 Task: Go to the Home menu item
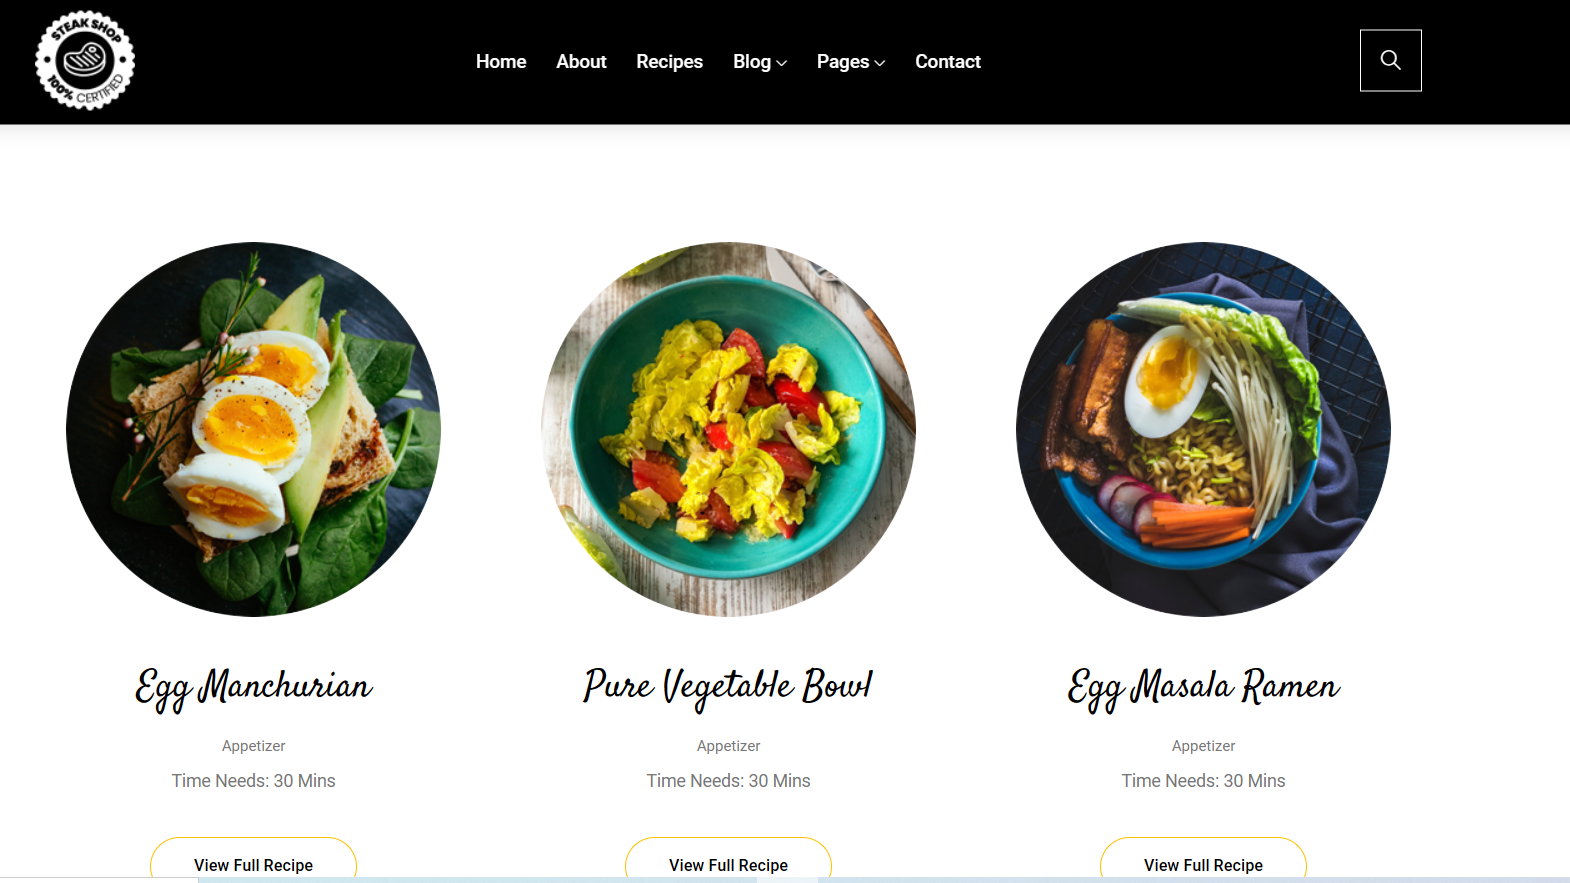point(501,62)
